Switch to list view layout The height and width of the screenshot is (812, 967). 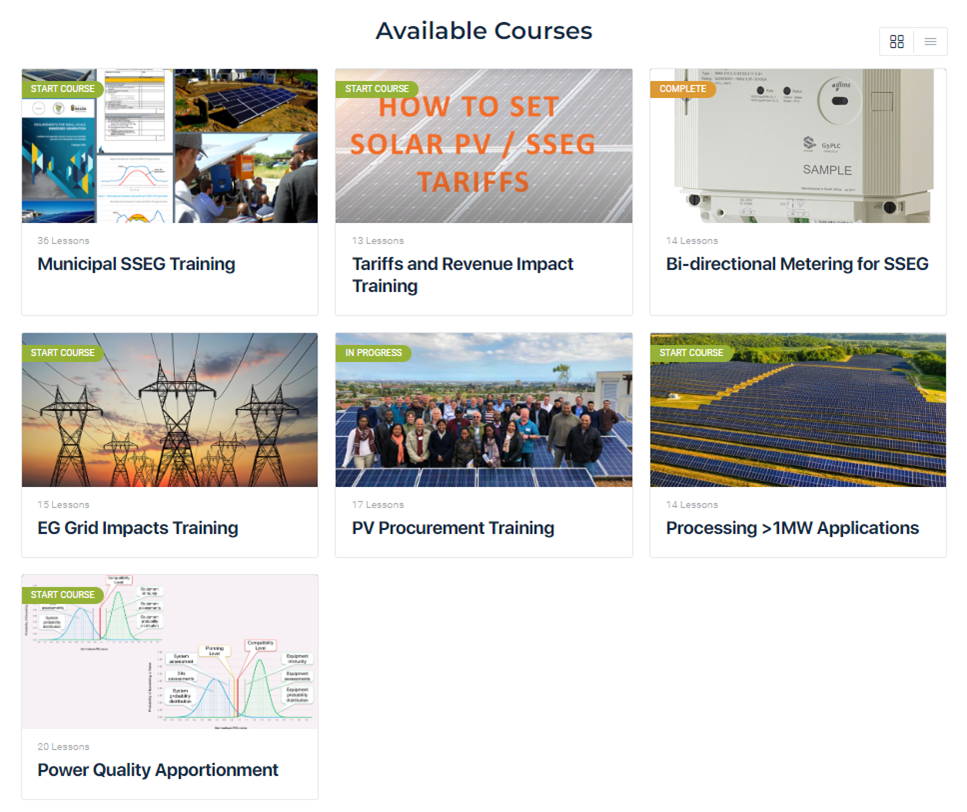click(931, 41)
